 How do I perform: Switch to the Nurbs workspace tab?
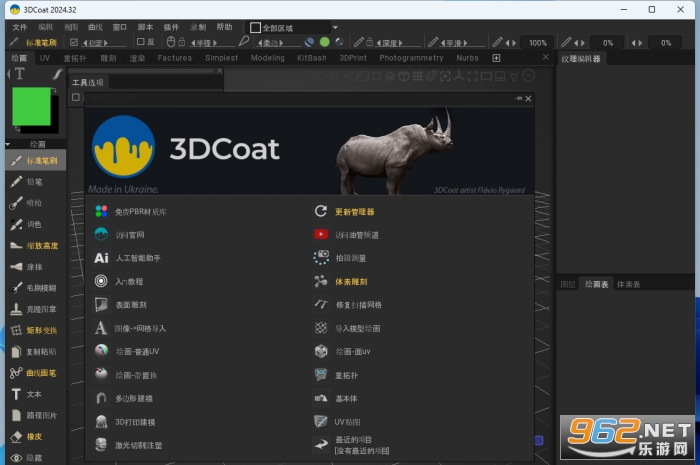467,58
